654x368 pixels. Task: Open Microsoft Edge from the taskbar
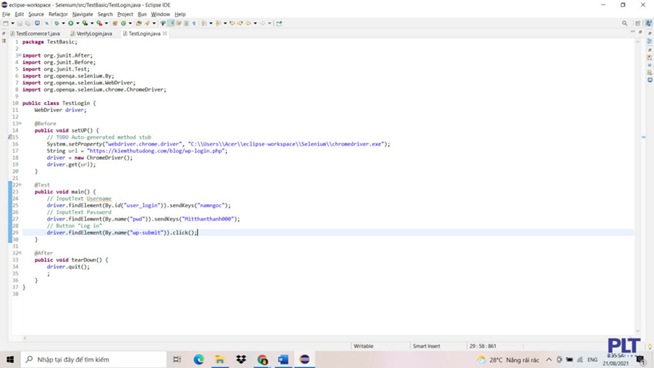pos(199,359)
